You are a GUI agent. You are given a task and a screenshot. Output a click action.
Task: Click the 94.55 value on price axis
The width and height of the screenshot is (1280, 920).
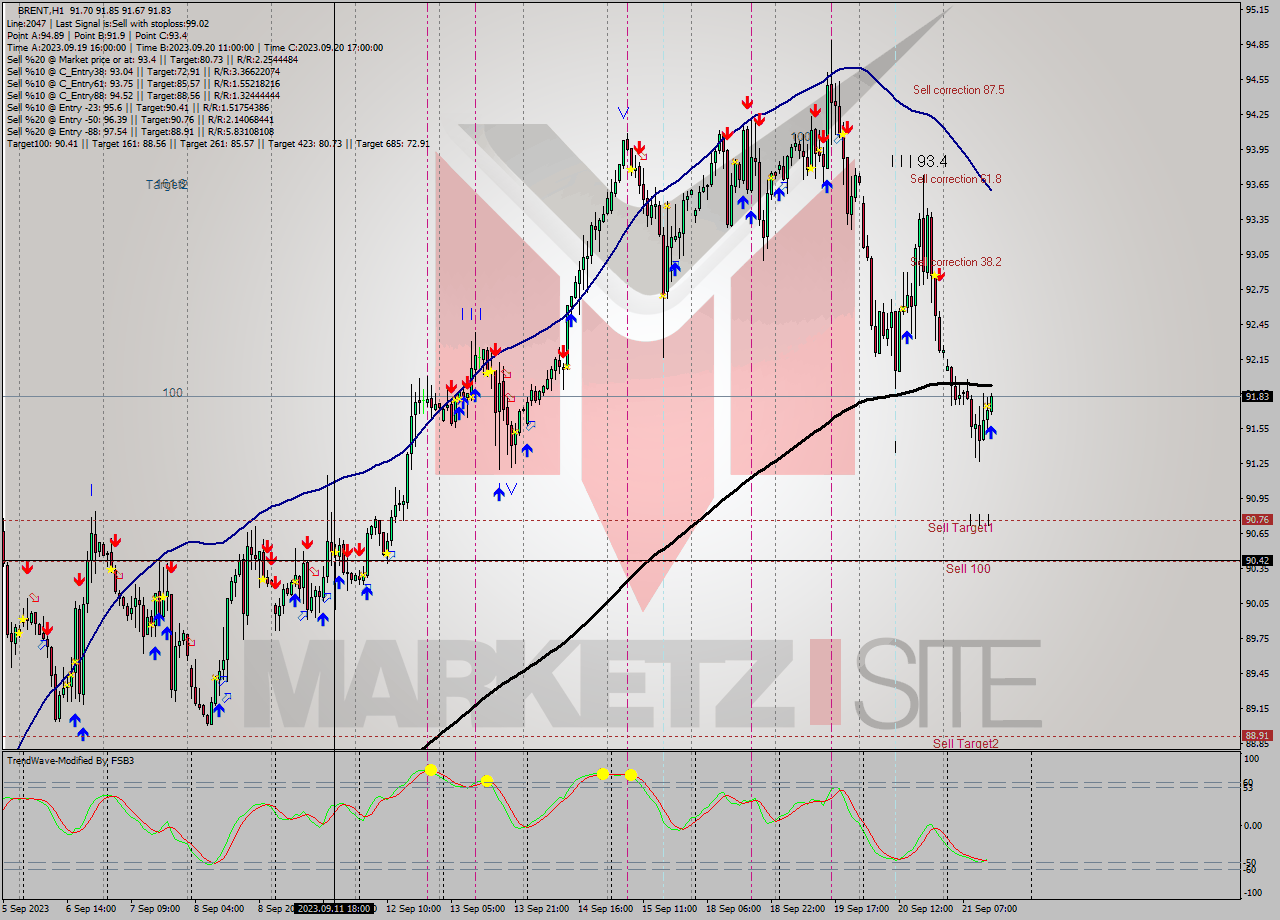pyautogui.click(x=1257, y=79)
